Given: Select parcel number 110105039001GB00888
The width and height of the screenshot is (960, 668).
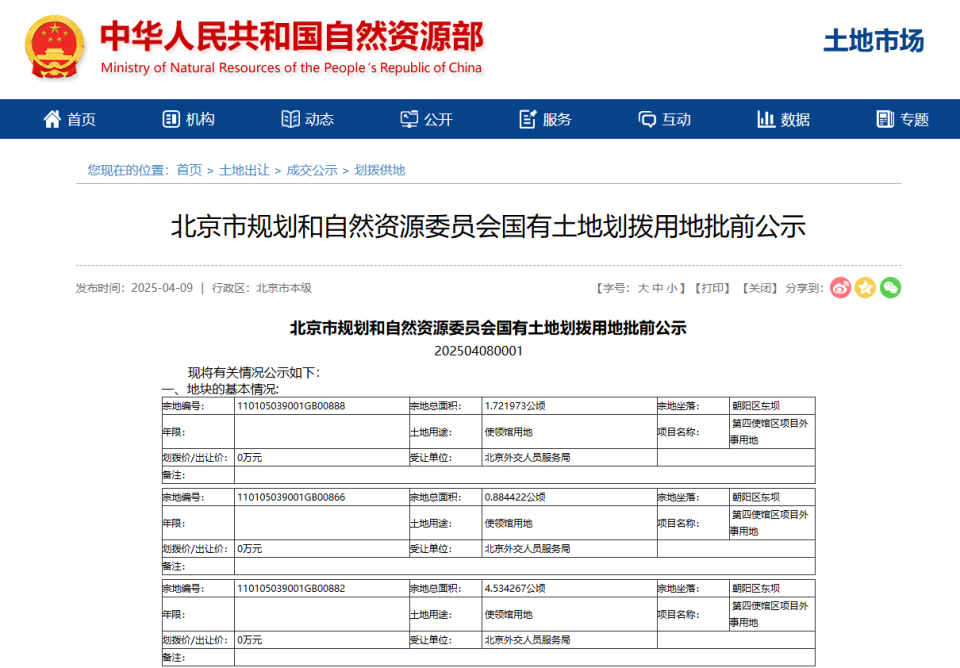Looking at the screenshot, I should tap(291, 406).
